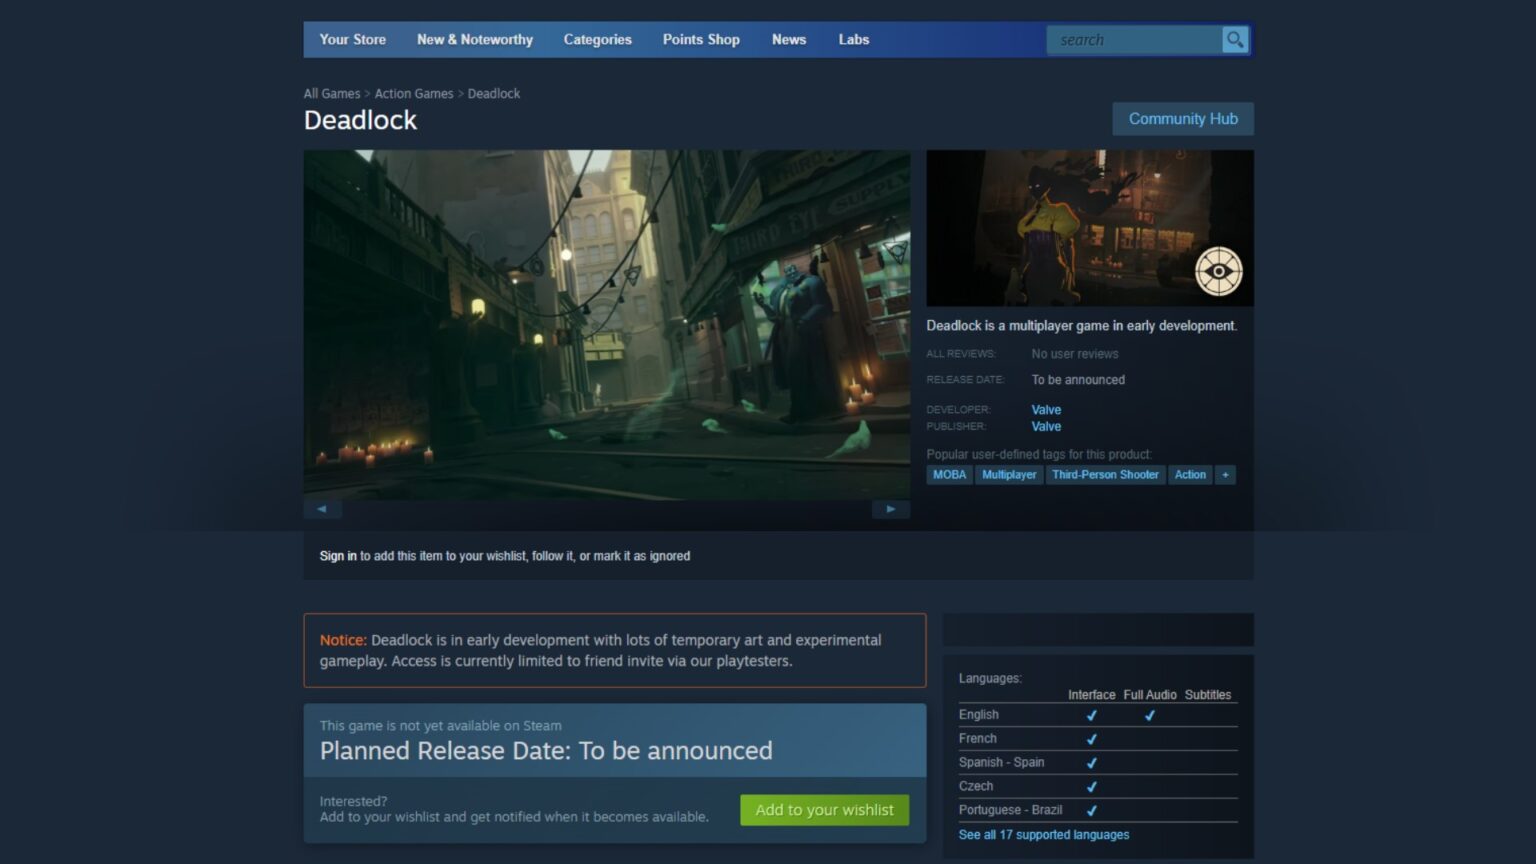See all 17 supported languages
Screen dimensions: 1536x864
click(x=1043, y=834)
